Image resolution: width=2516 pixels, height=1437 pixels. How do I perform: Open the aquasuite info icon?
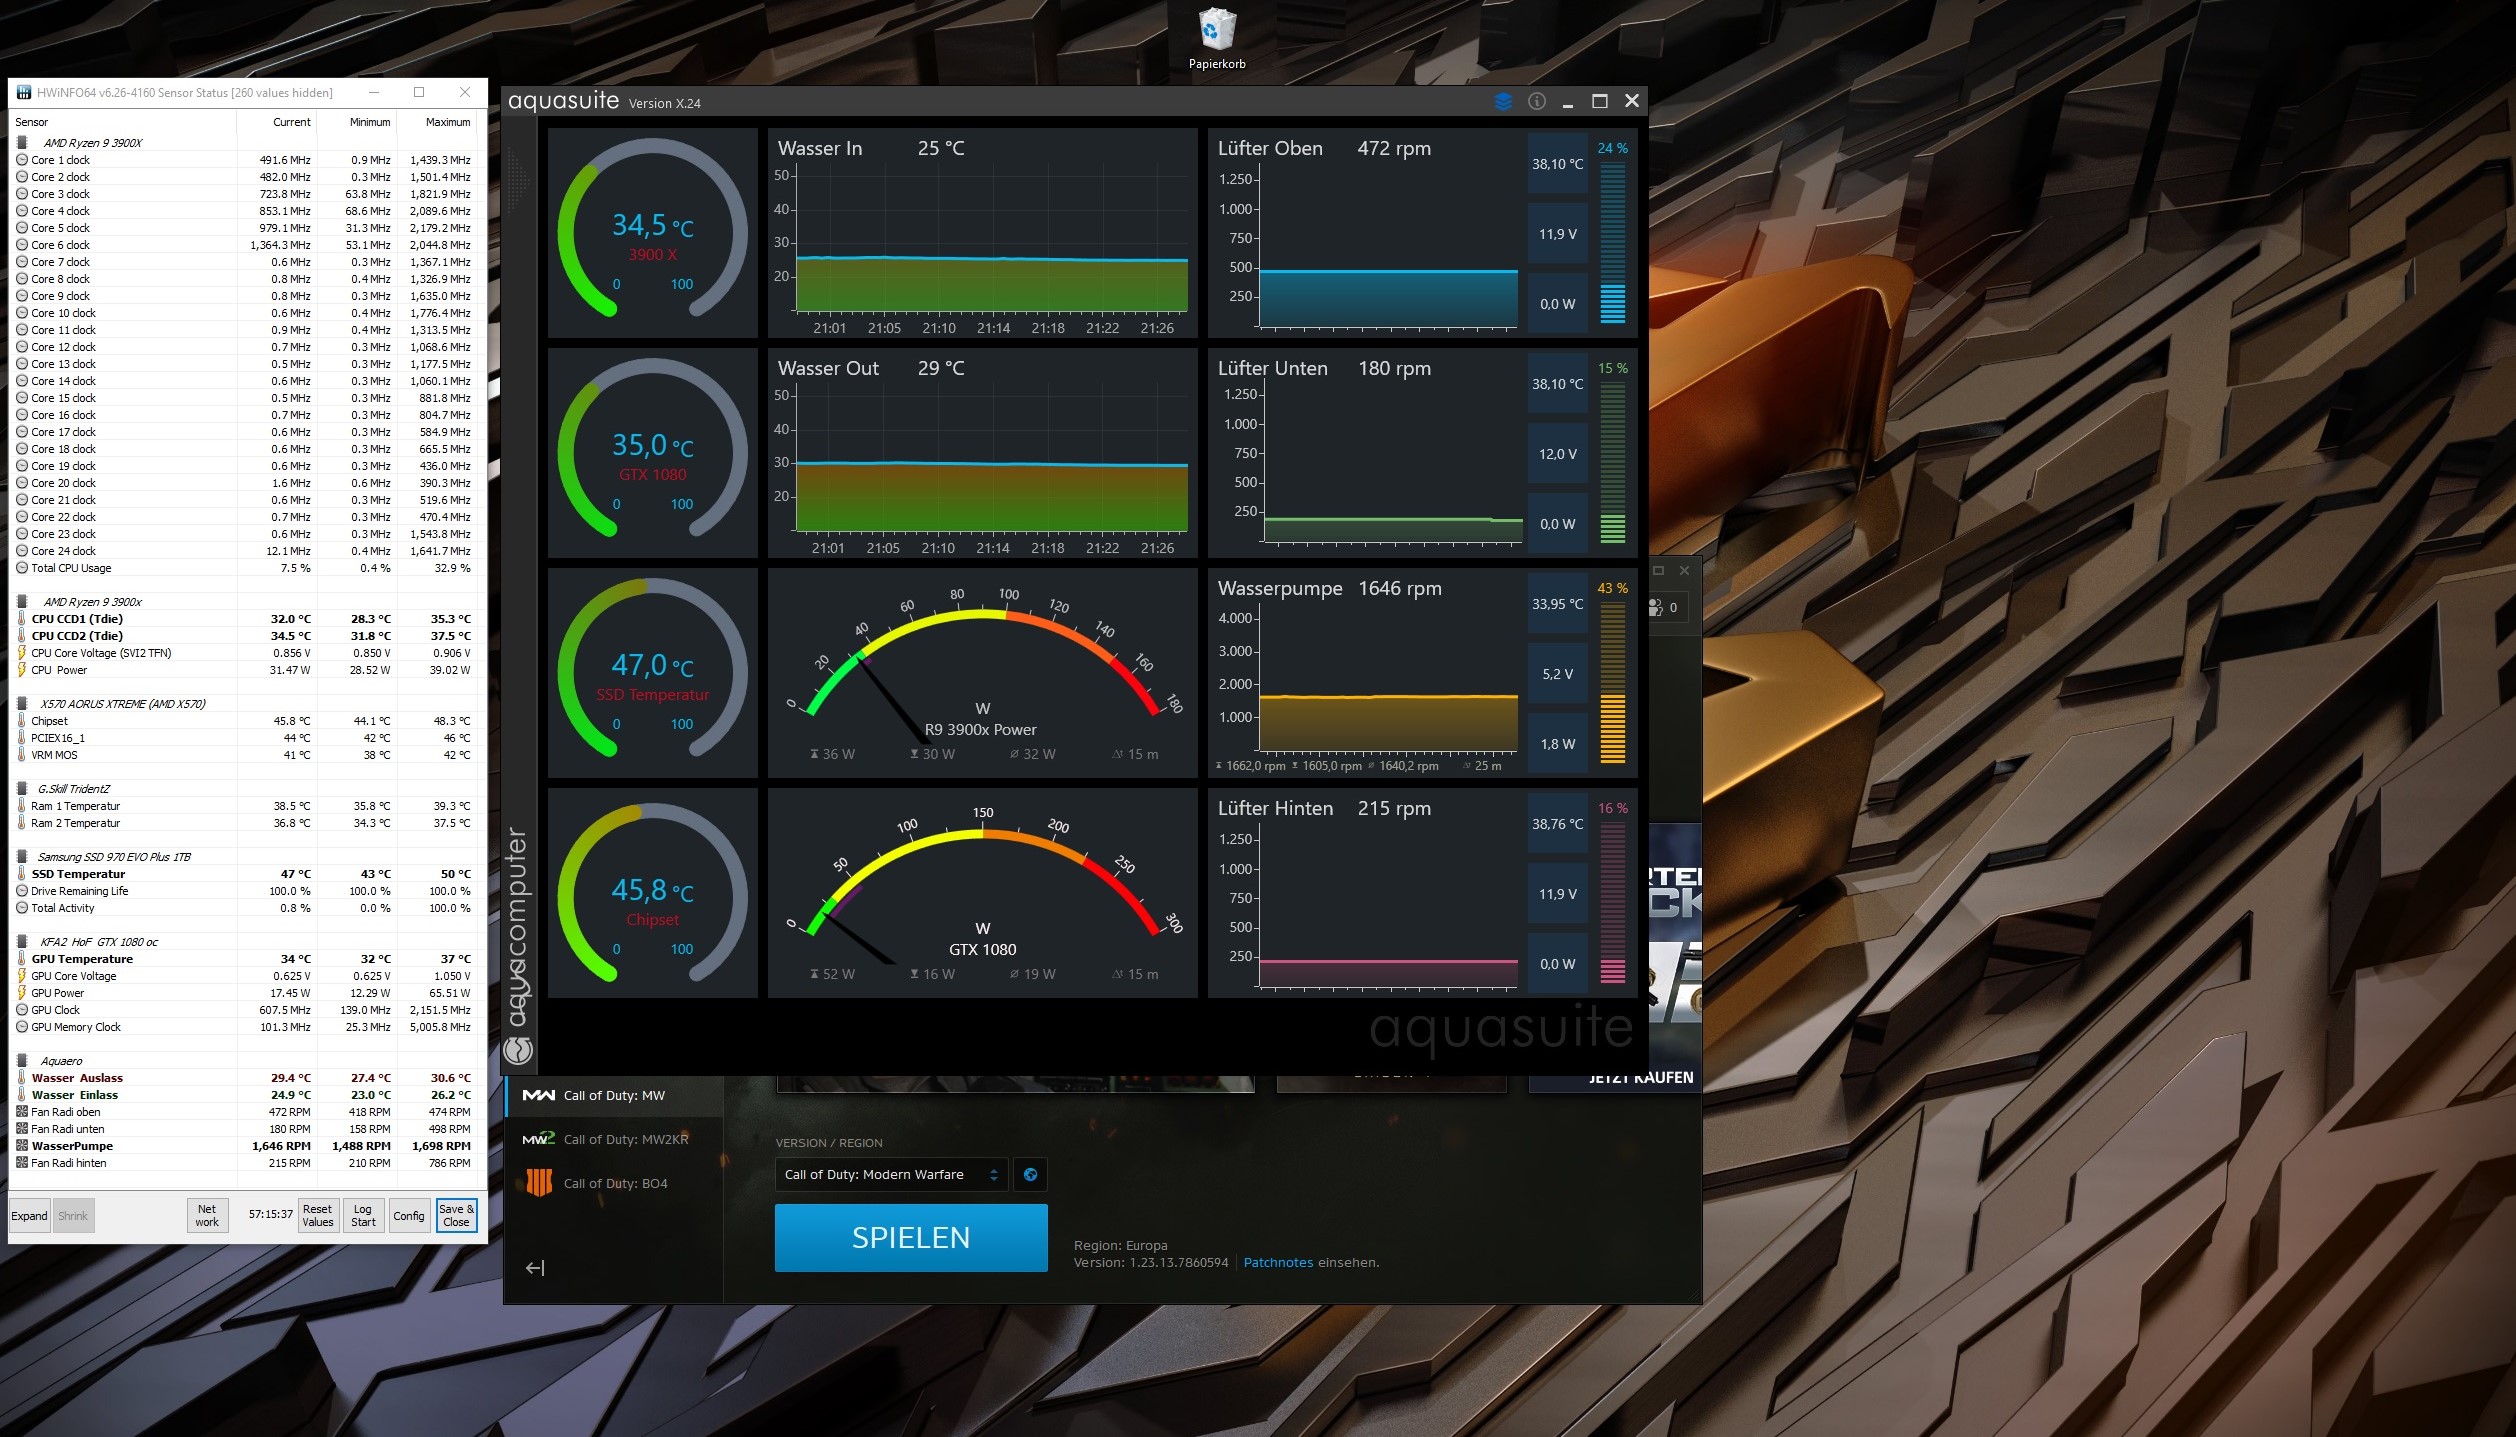point(1537,101)
